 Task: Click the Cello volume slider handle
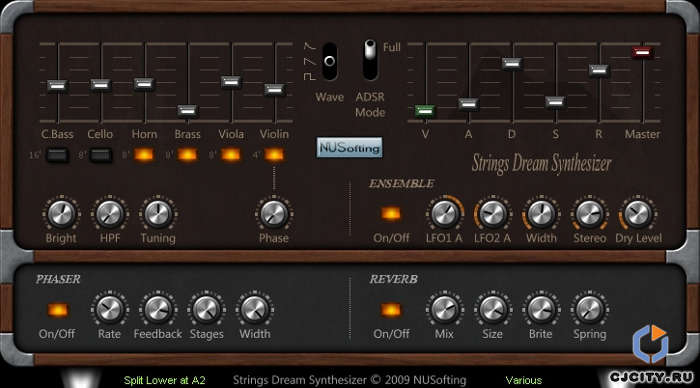click(x=101, y=84)
